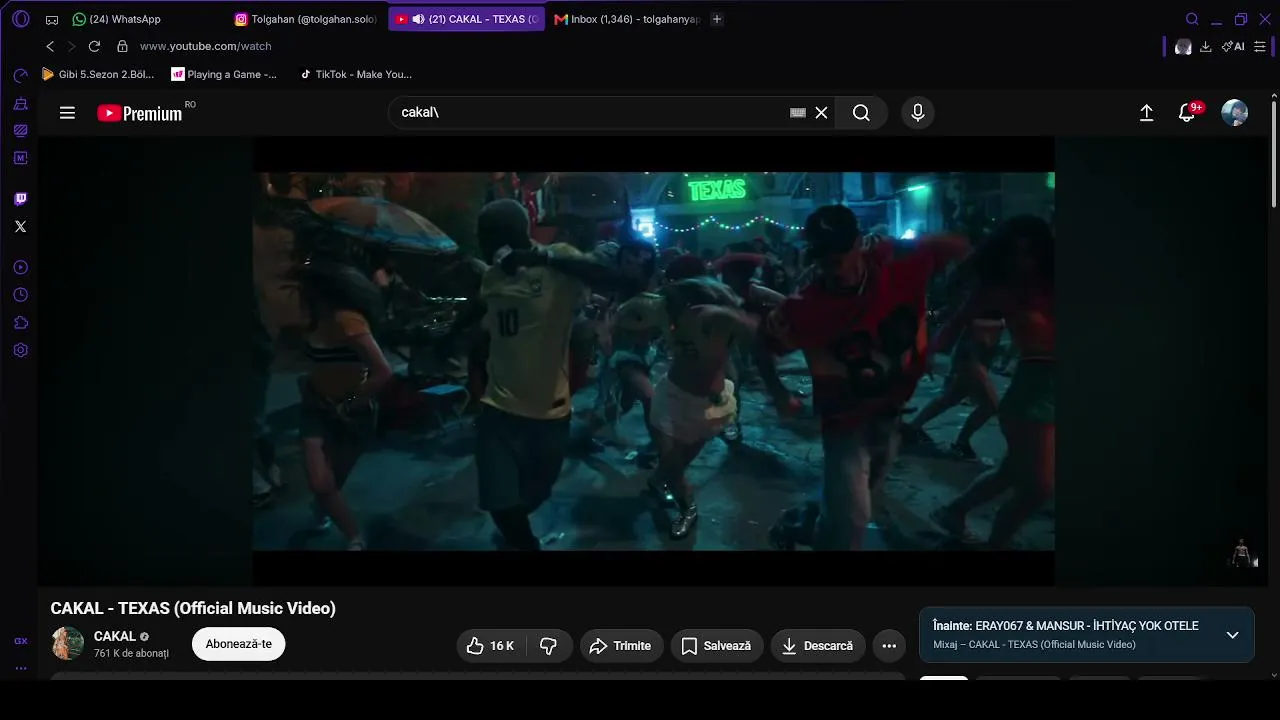The height and width of the screenshot is (720, 1280).
Task: Open the on-screen keyboard in the search box
Action: pyautogui.click(x=798, y=113)
